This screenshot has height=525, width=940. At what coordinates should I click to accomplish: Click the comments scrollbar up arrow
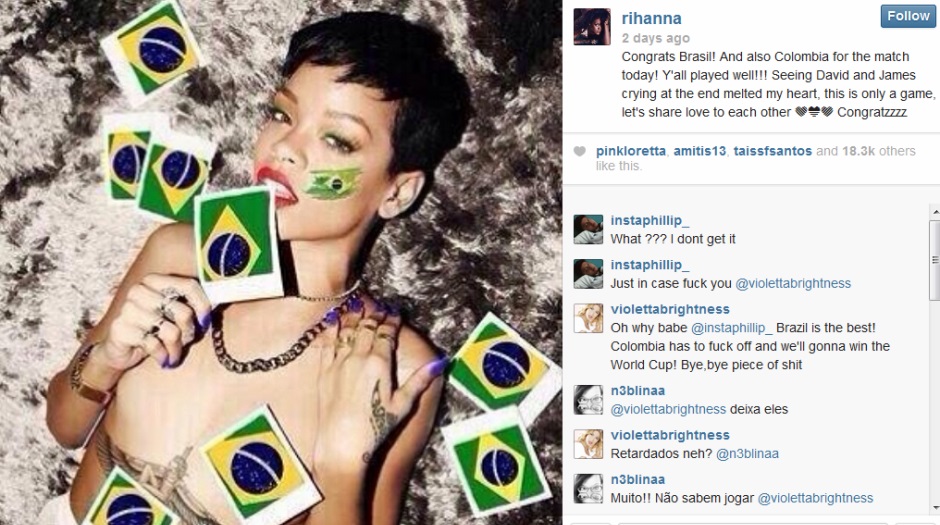[935, 212]
